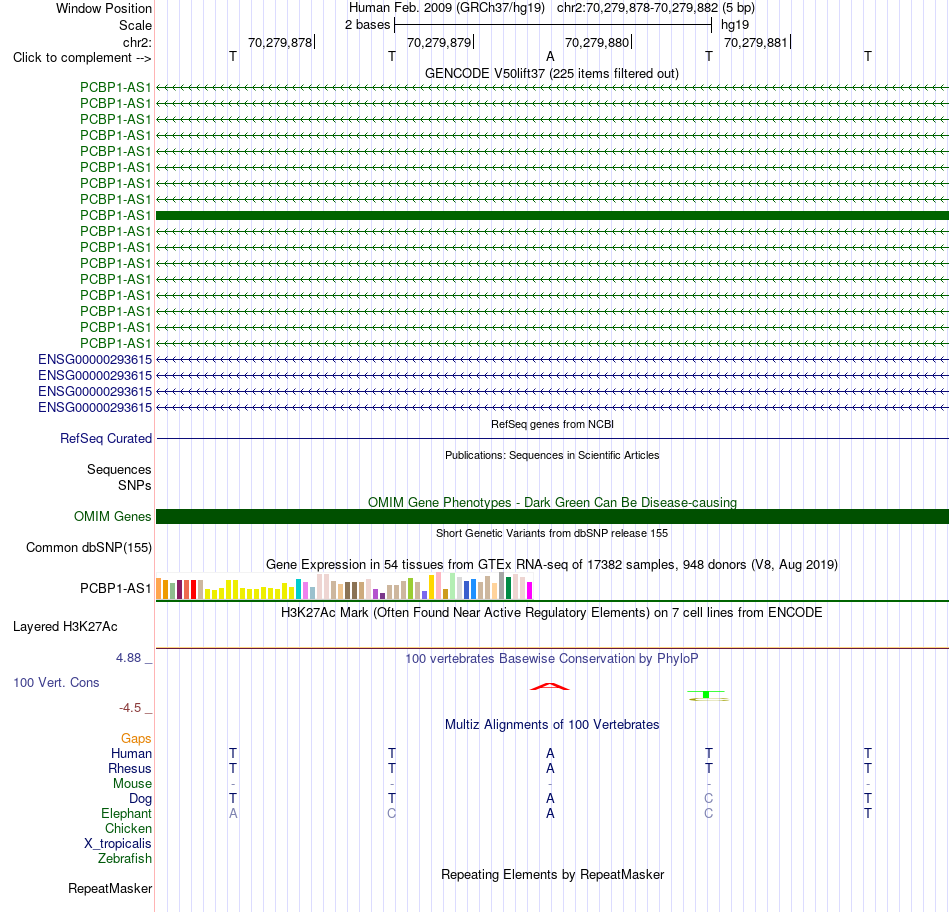Click the 'SNPs' track label
950x912 pixels.
[135, 485]
